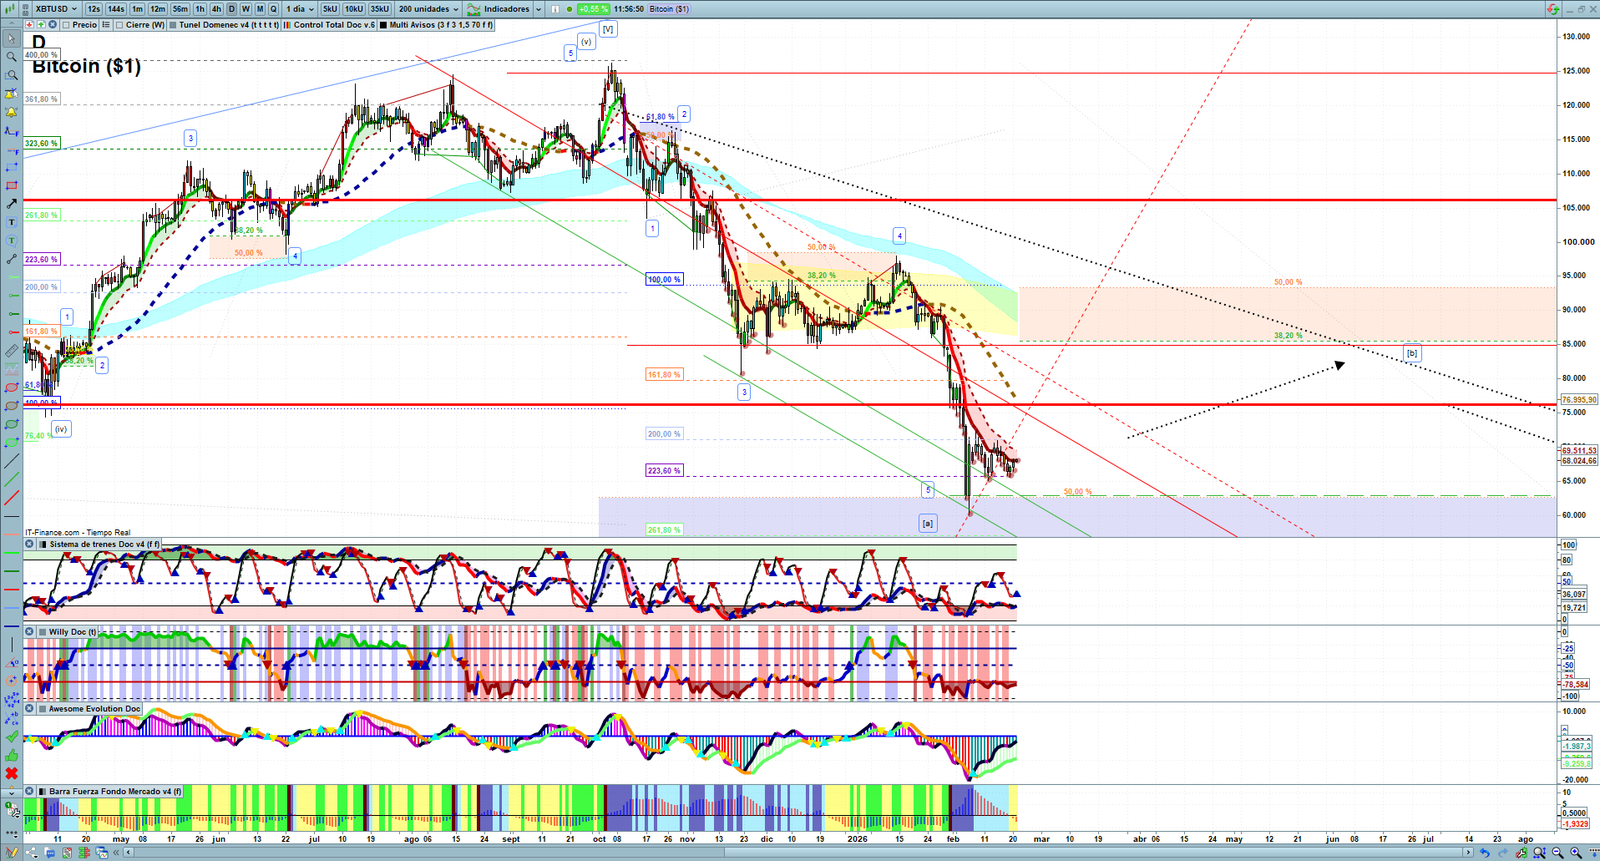Select the 12s timeframe

point(93,9)
